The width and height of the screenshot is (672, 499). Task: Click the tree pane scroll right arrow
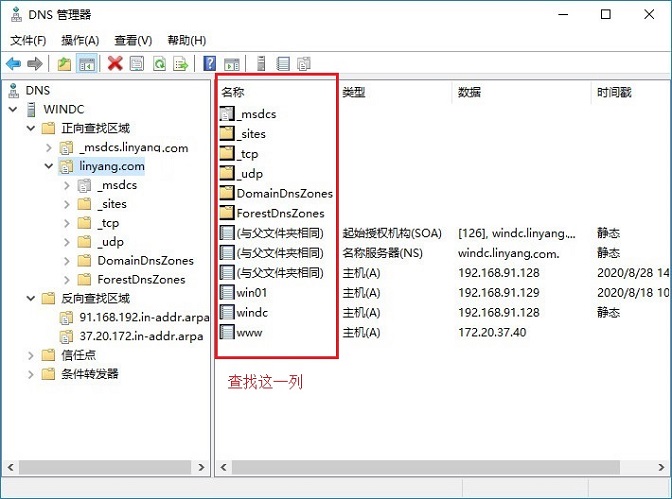[201, 467]
